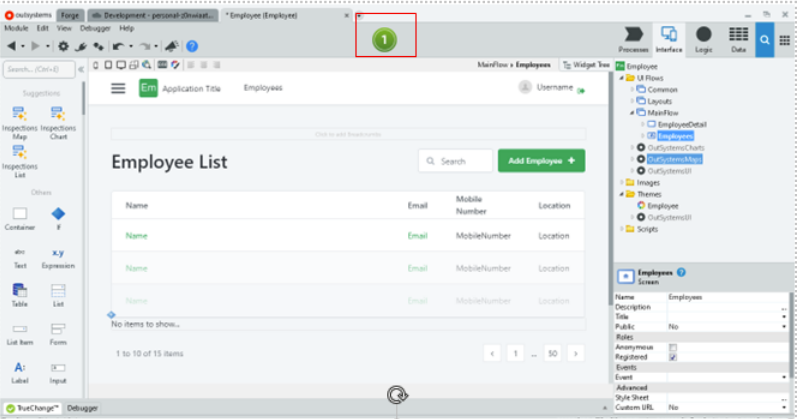Viewport: 797px width, 419px height.
Task: Collapse the UI Flows folder
Action: tap(622, 78)
